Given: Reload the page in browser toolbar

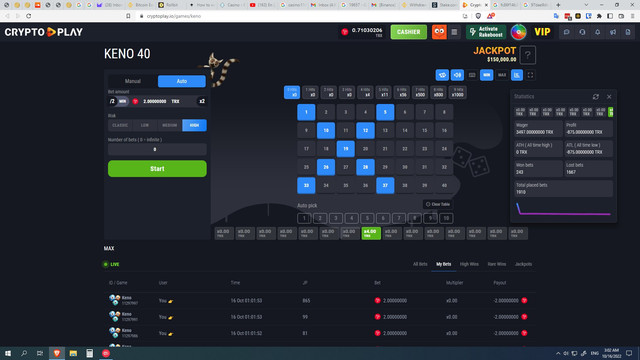Looking at the screenshot, I should coord(29,16).
